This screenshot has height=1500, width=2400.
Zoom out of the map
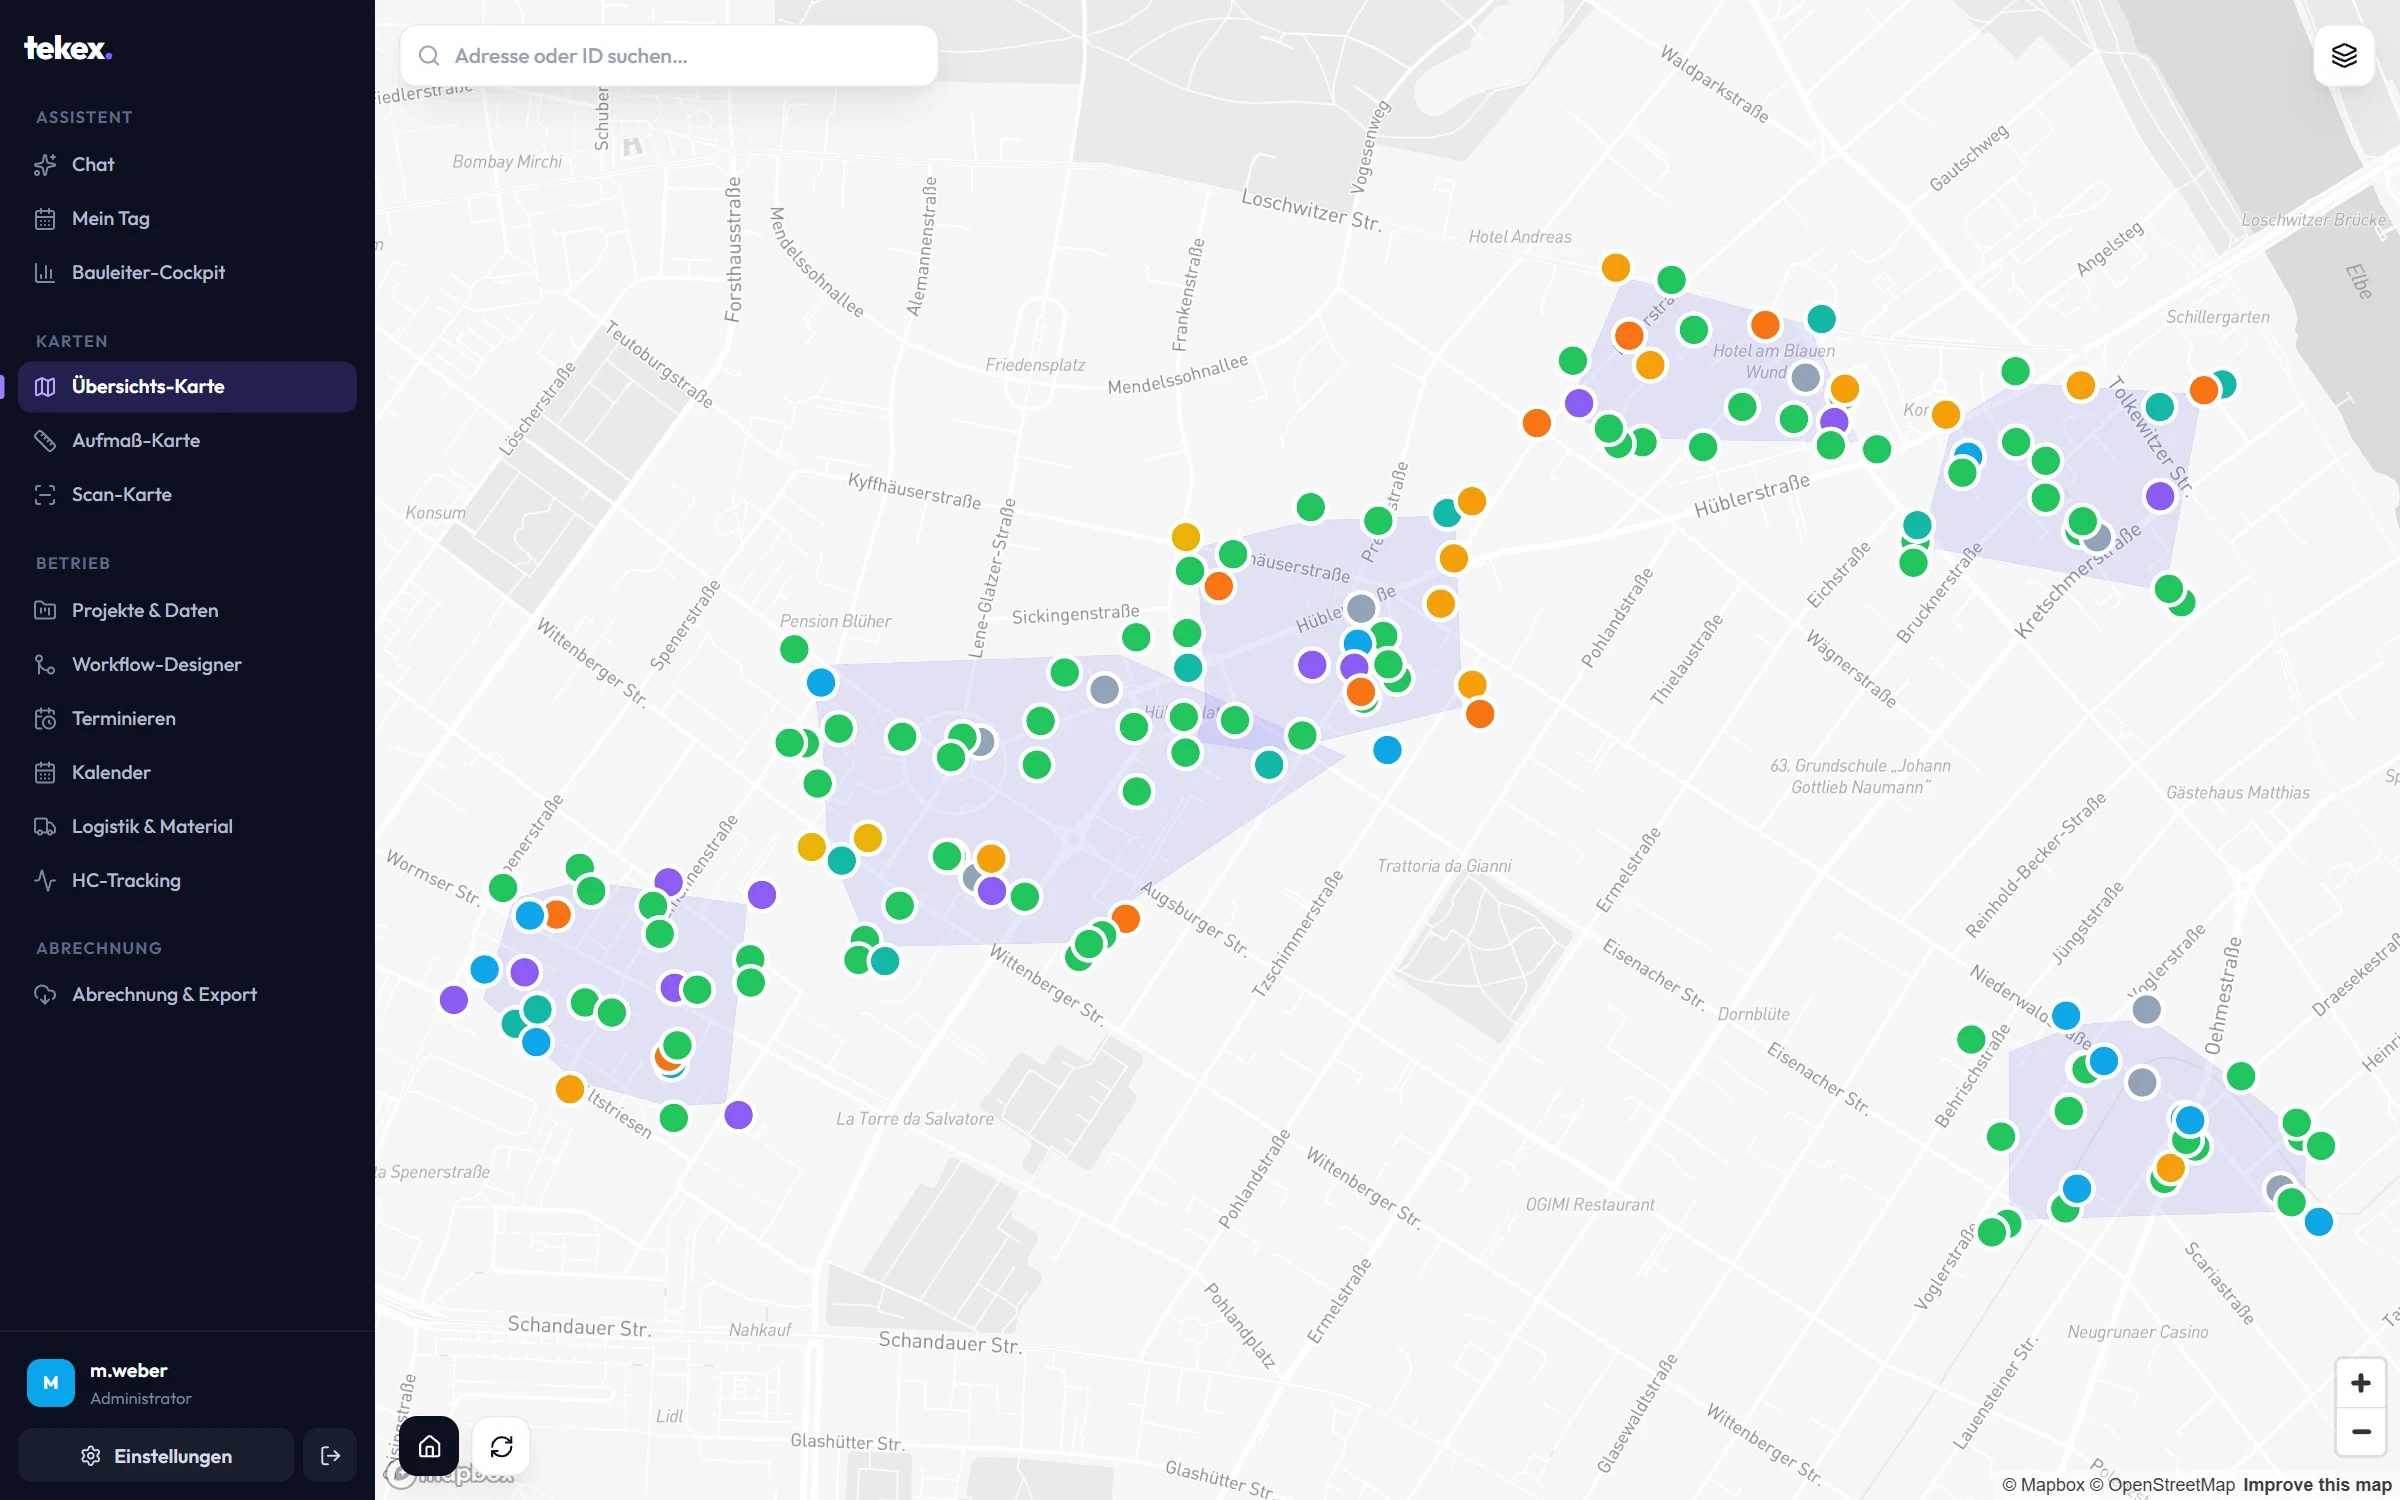pos(2361,1431)
